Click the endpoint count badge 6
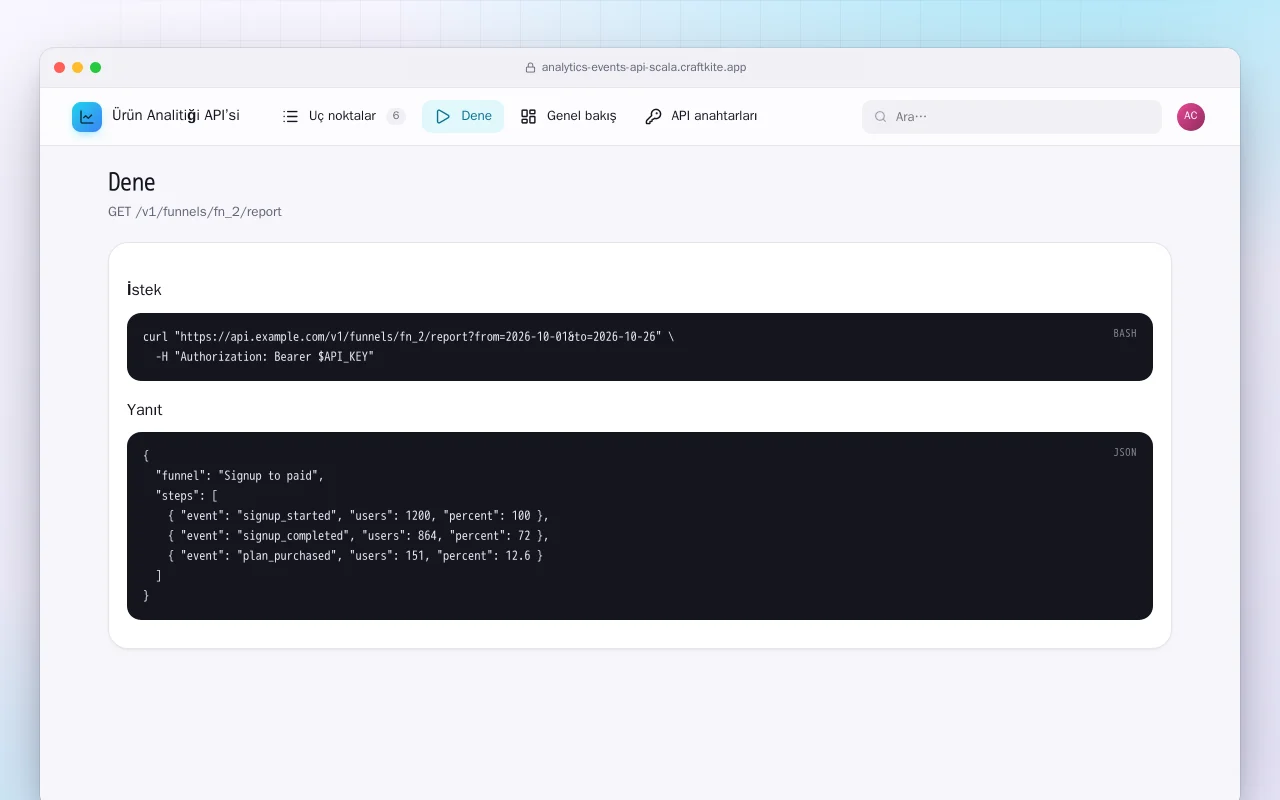This screenshot has height=800, width=1280. point(396,116)
